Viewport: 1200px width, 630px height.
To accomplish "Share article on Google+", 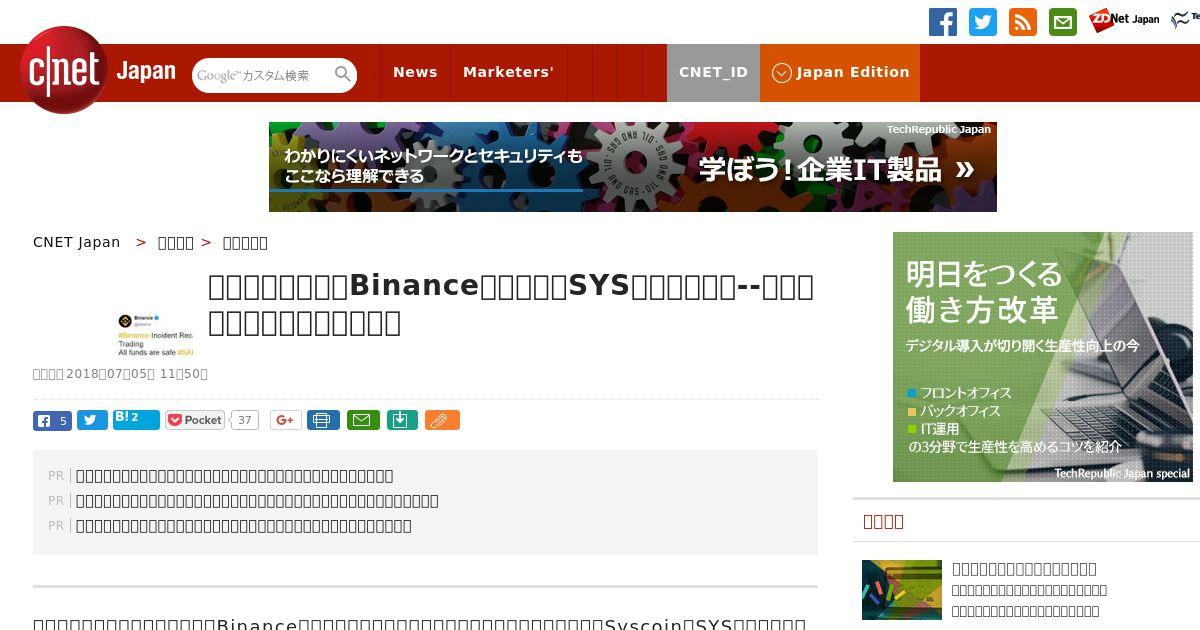I will point(285,420).
